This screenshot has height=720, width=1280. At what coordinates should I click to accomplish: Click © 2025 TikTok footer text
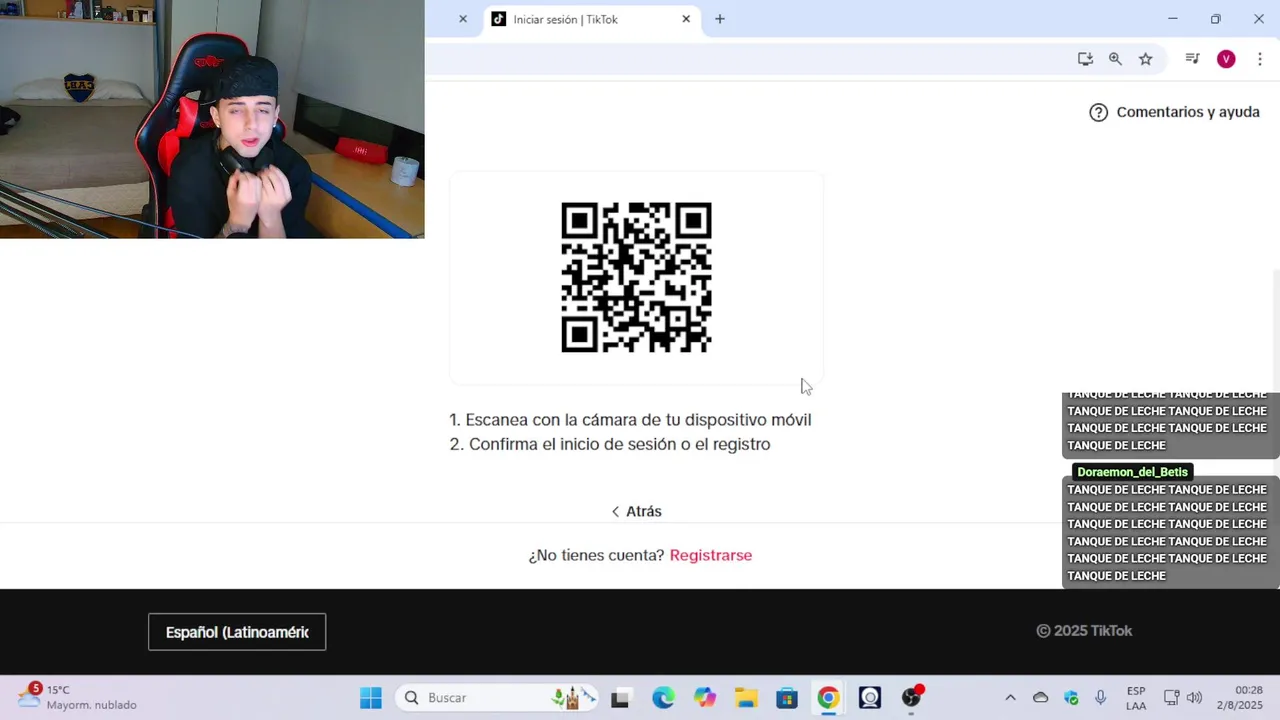point(1084,631)
